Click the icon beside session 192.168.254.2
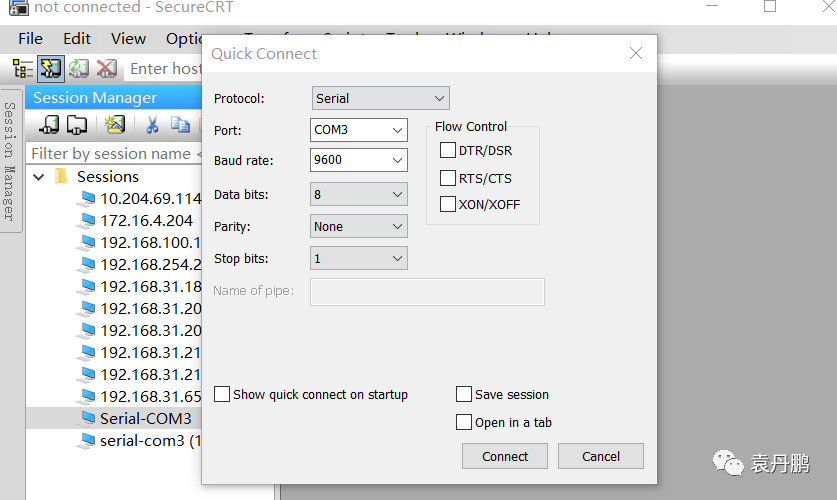The width and height of the screenshot is (837, 500). tap(86, 265)
